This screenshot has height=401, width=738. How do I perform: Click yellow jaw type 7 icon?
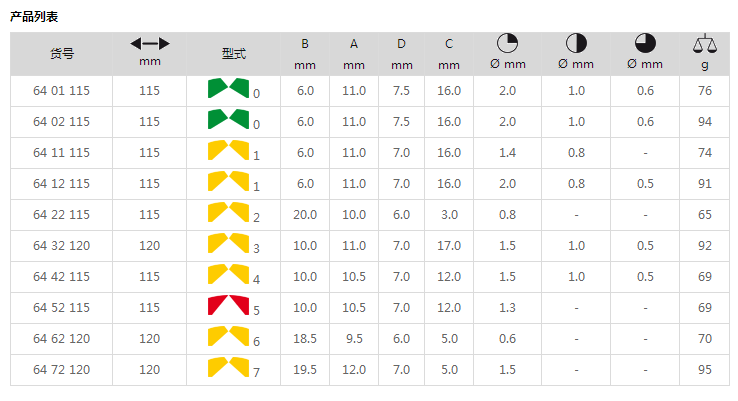point(228,367)
